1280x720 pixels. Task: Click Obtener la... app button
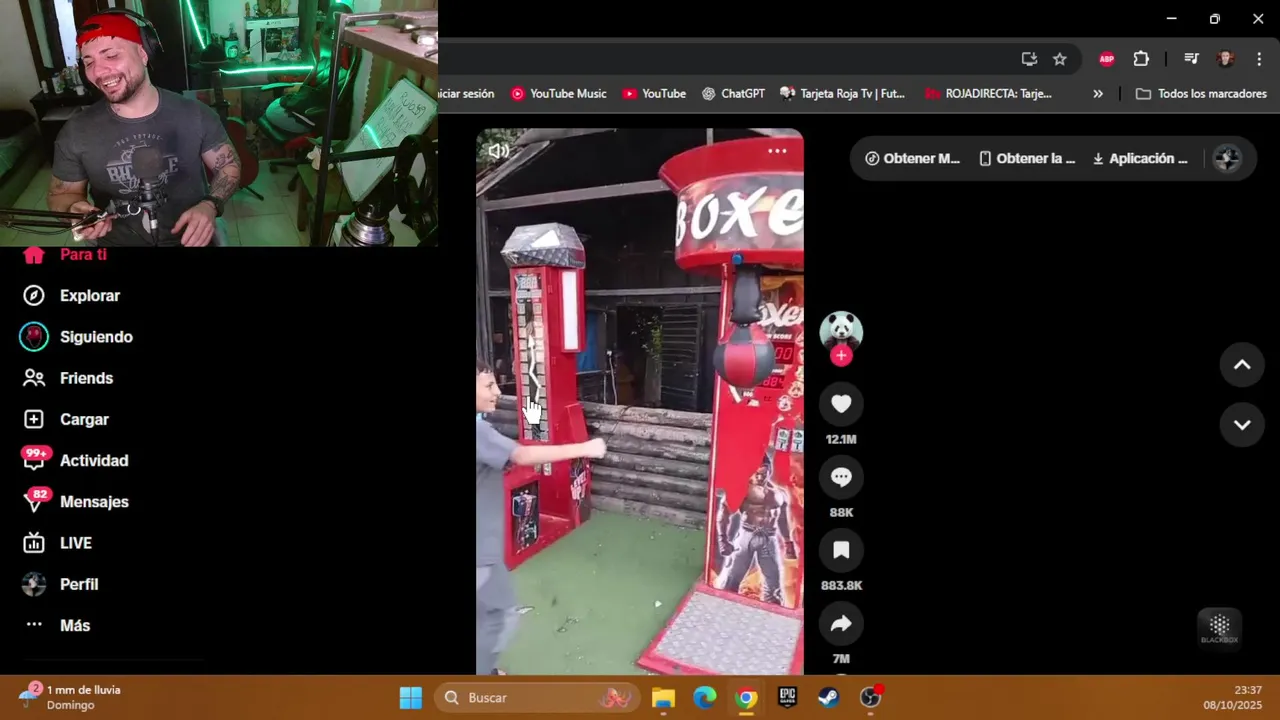(x=1027, y=158)
